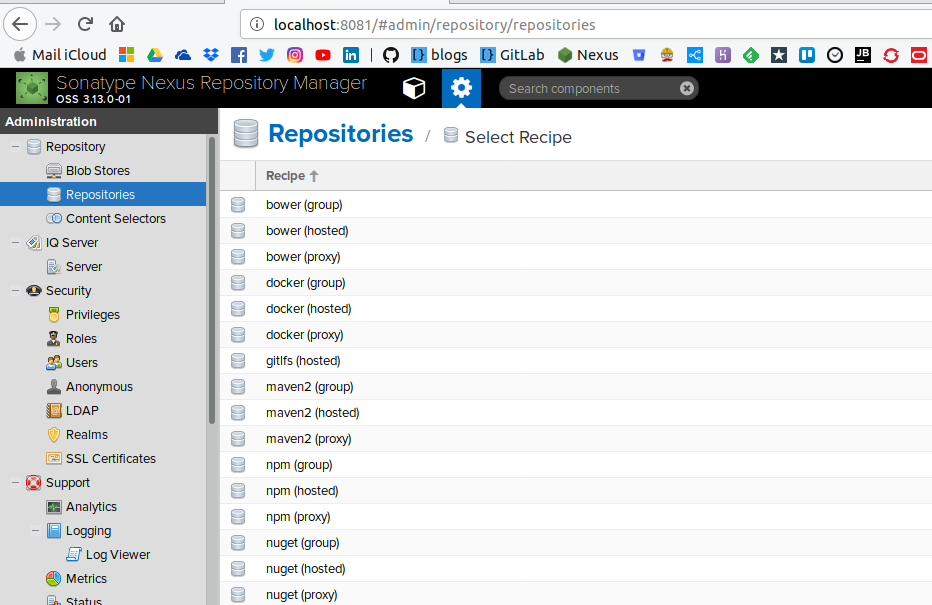Open Realms settings
The image size is (932, 605).
pos(103,434)
